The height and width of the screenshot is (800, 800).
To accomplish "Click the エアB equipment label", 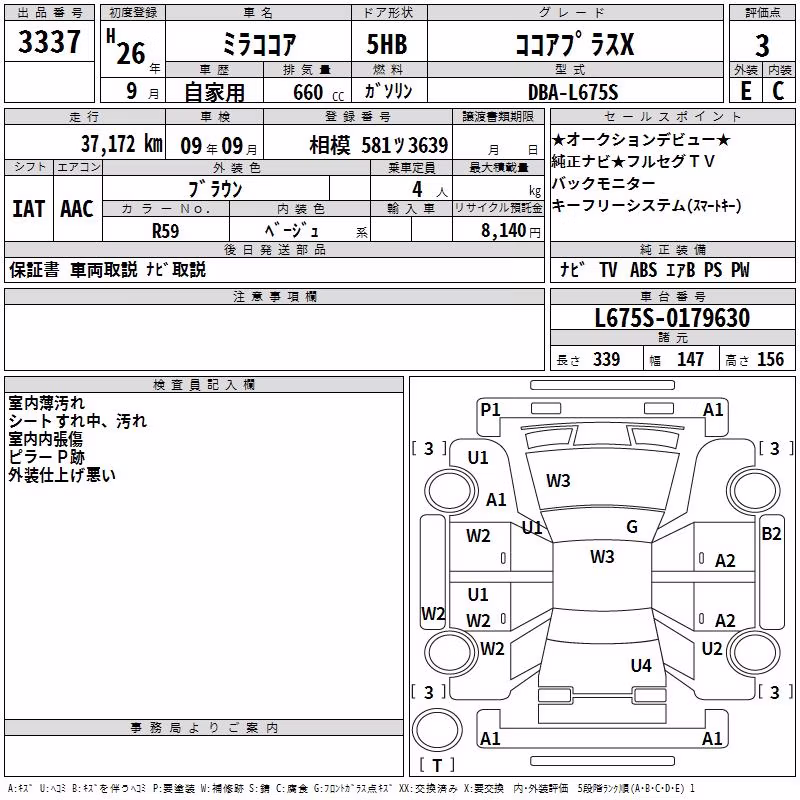I will 681,270.
